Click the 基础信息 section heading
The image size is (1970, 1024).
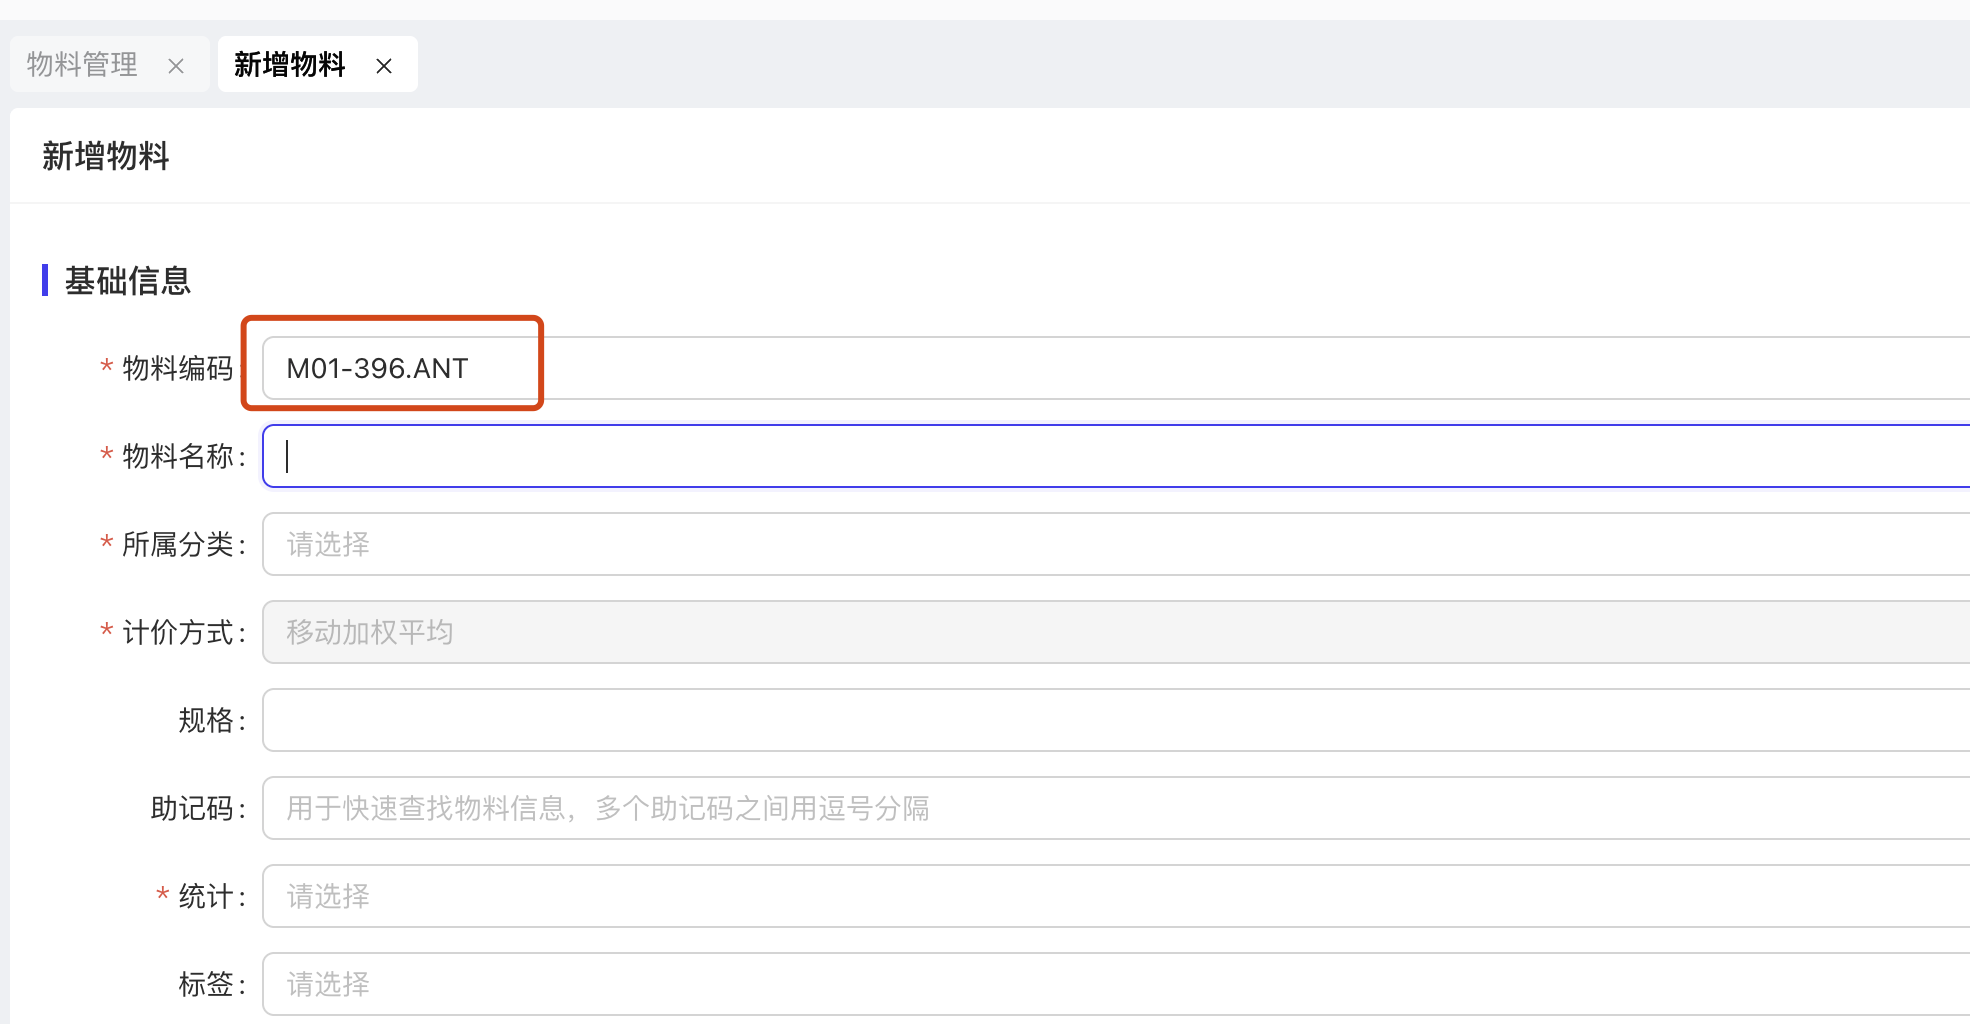pyautogui.click(x=127, y=281)
